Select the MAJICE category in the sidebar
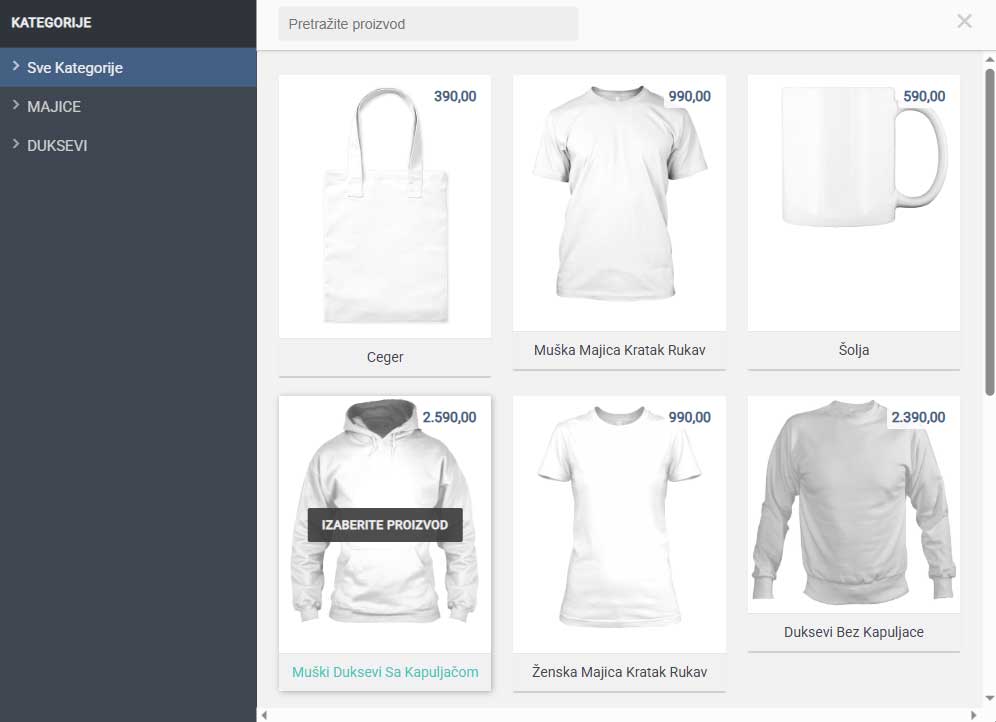The height and width of the screenshot is (722, 996). (x=55, y=106)
